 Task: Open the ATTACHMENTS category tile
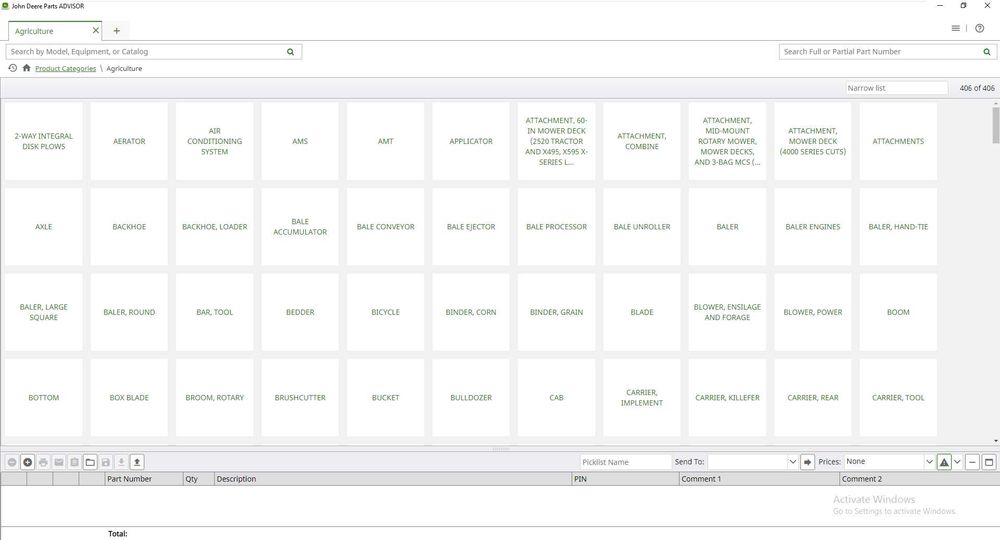(898, 141)
